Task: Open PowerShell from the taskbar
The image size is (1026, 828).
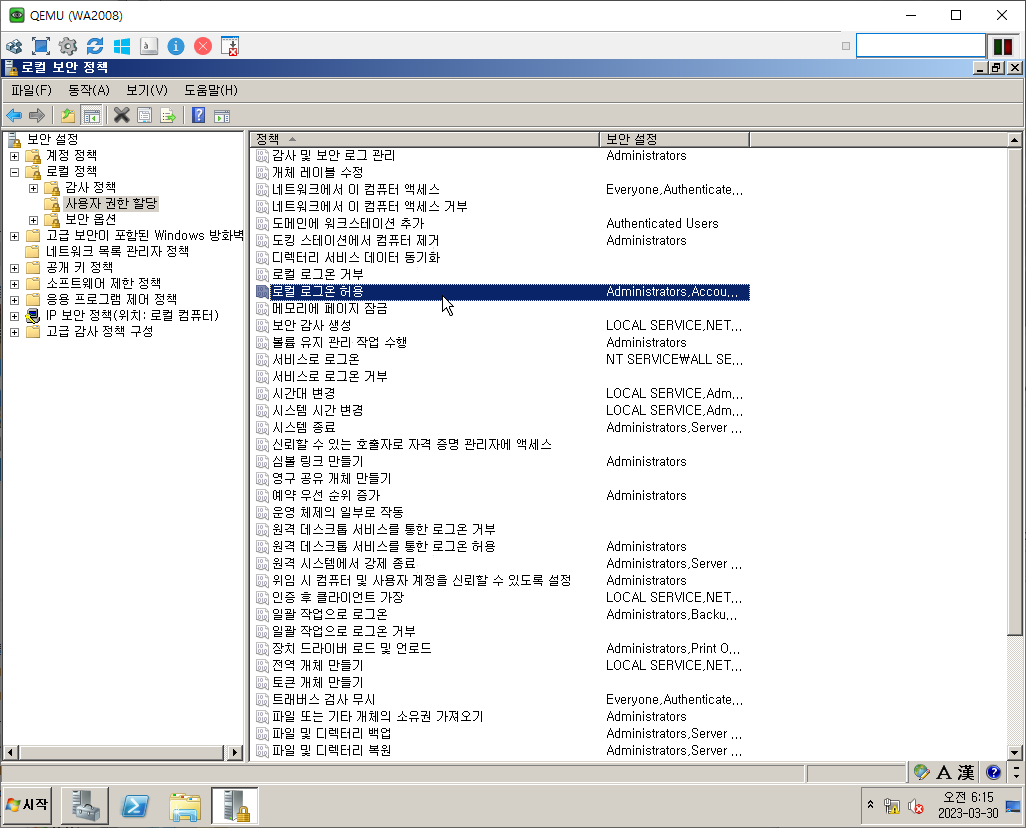Action: pyautogui.click(x=135, y=806)
